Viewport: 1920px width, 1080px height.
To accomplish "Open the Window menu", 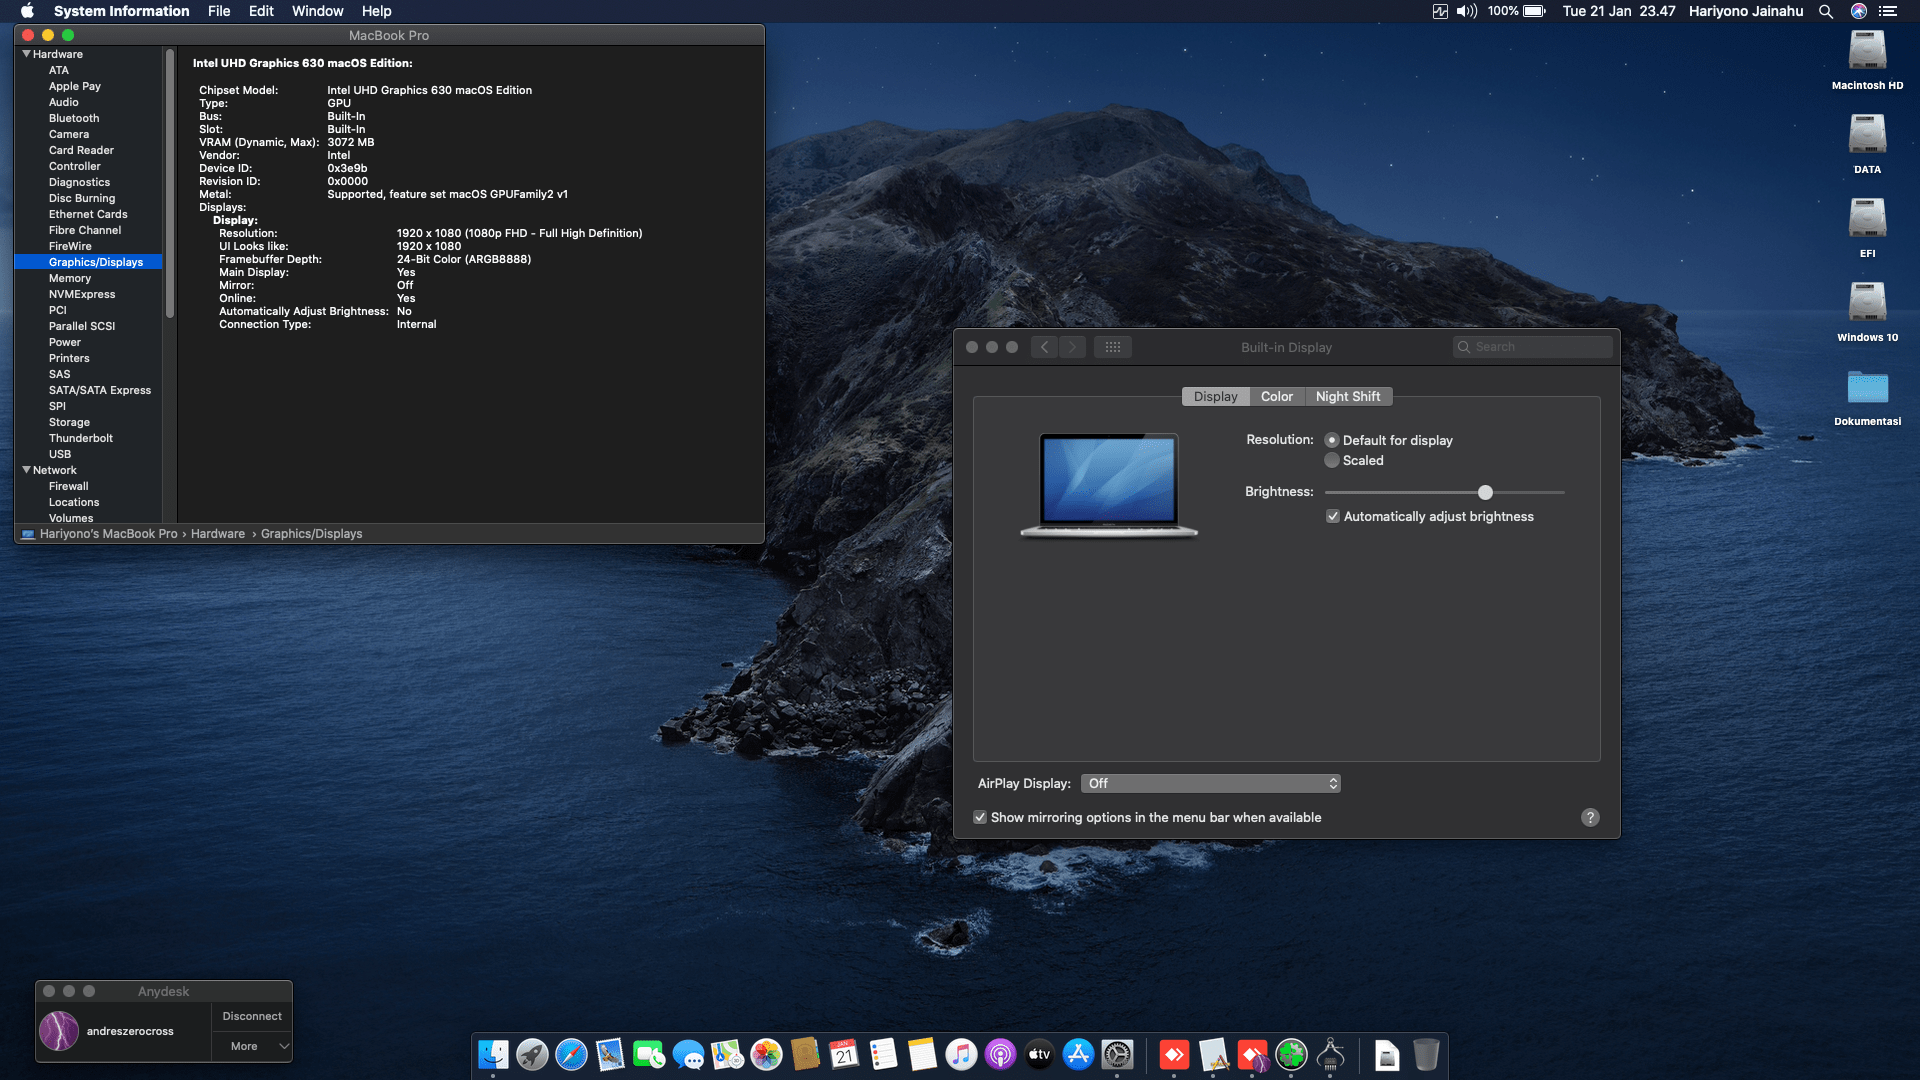I will pos(317,11).
